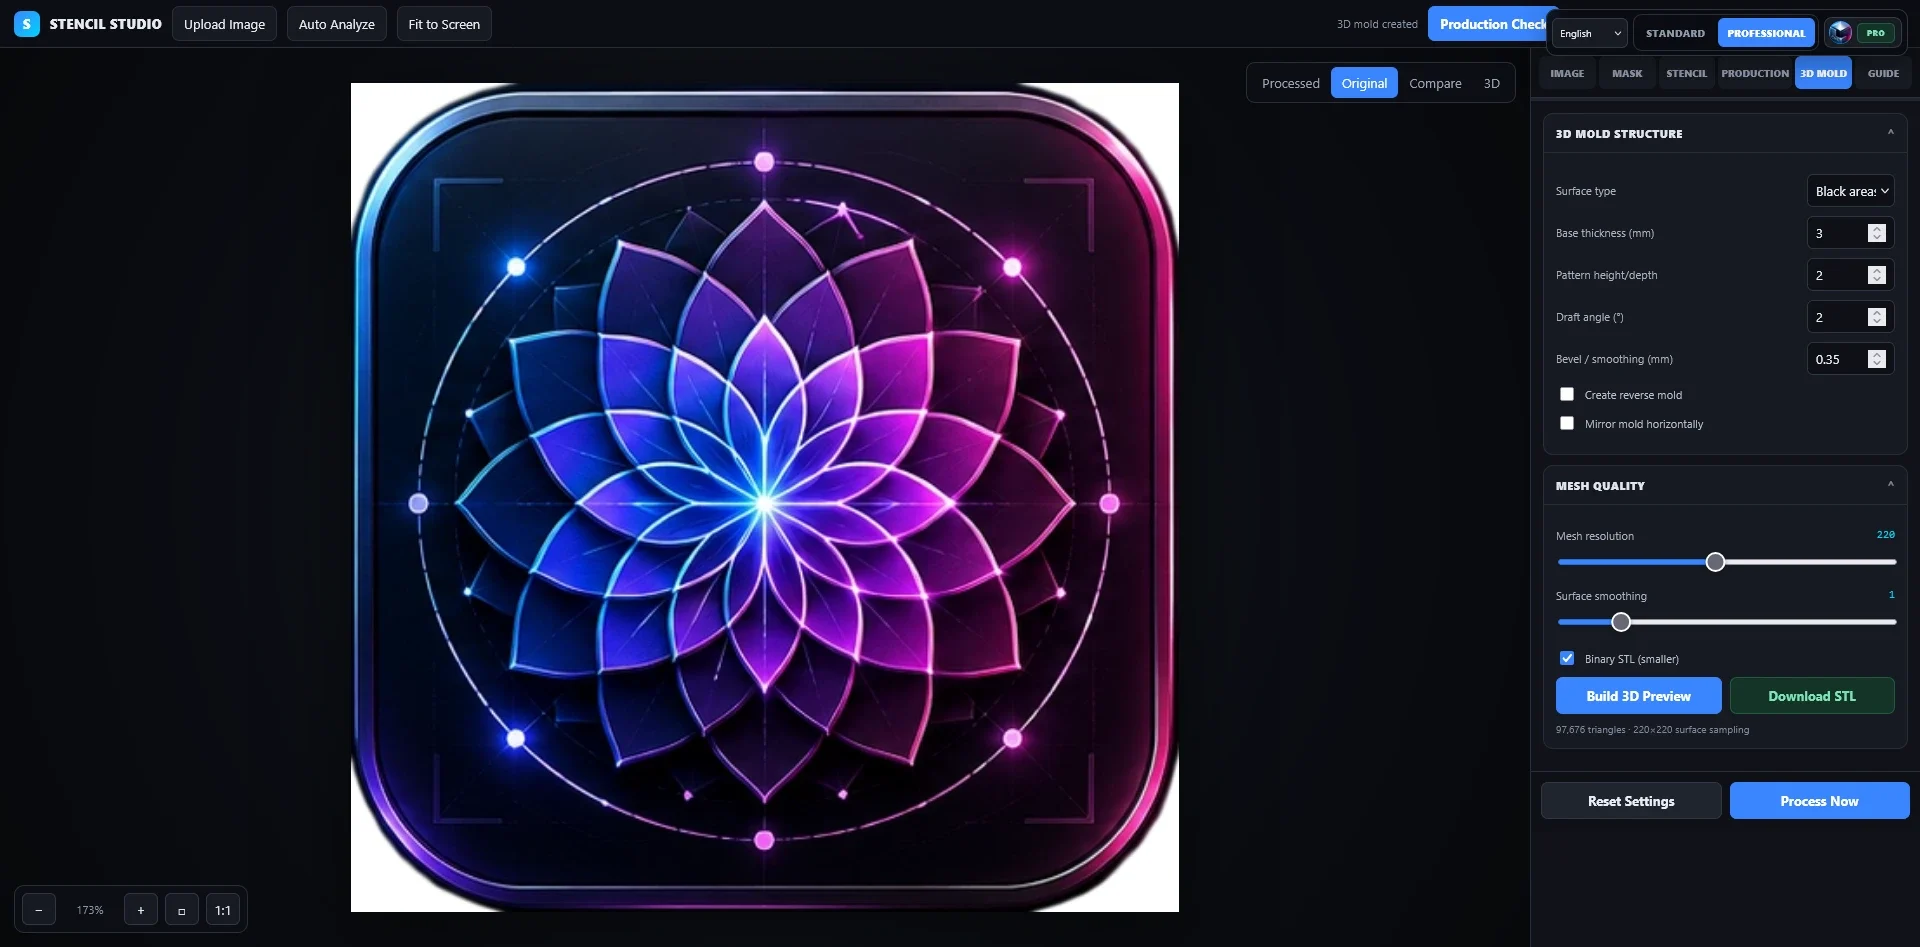Switch to Standard mode
The width and height of the screenshot is (1920, 947).
(x=1675, y=33)
